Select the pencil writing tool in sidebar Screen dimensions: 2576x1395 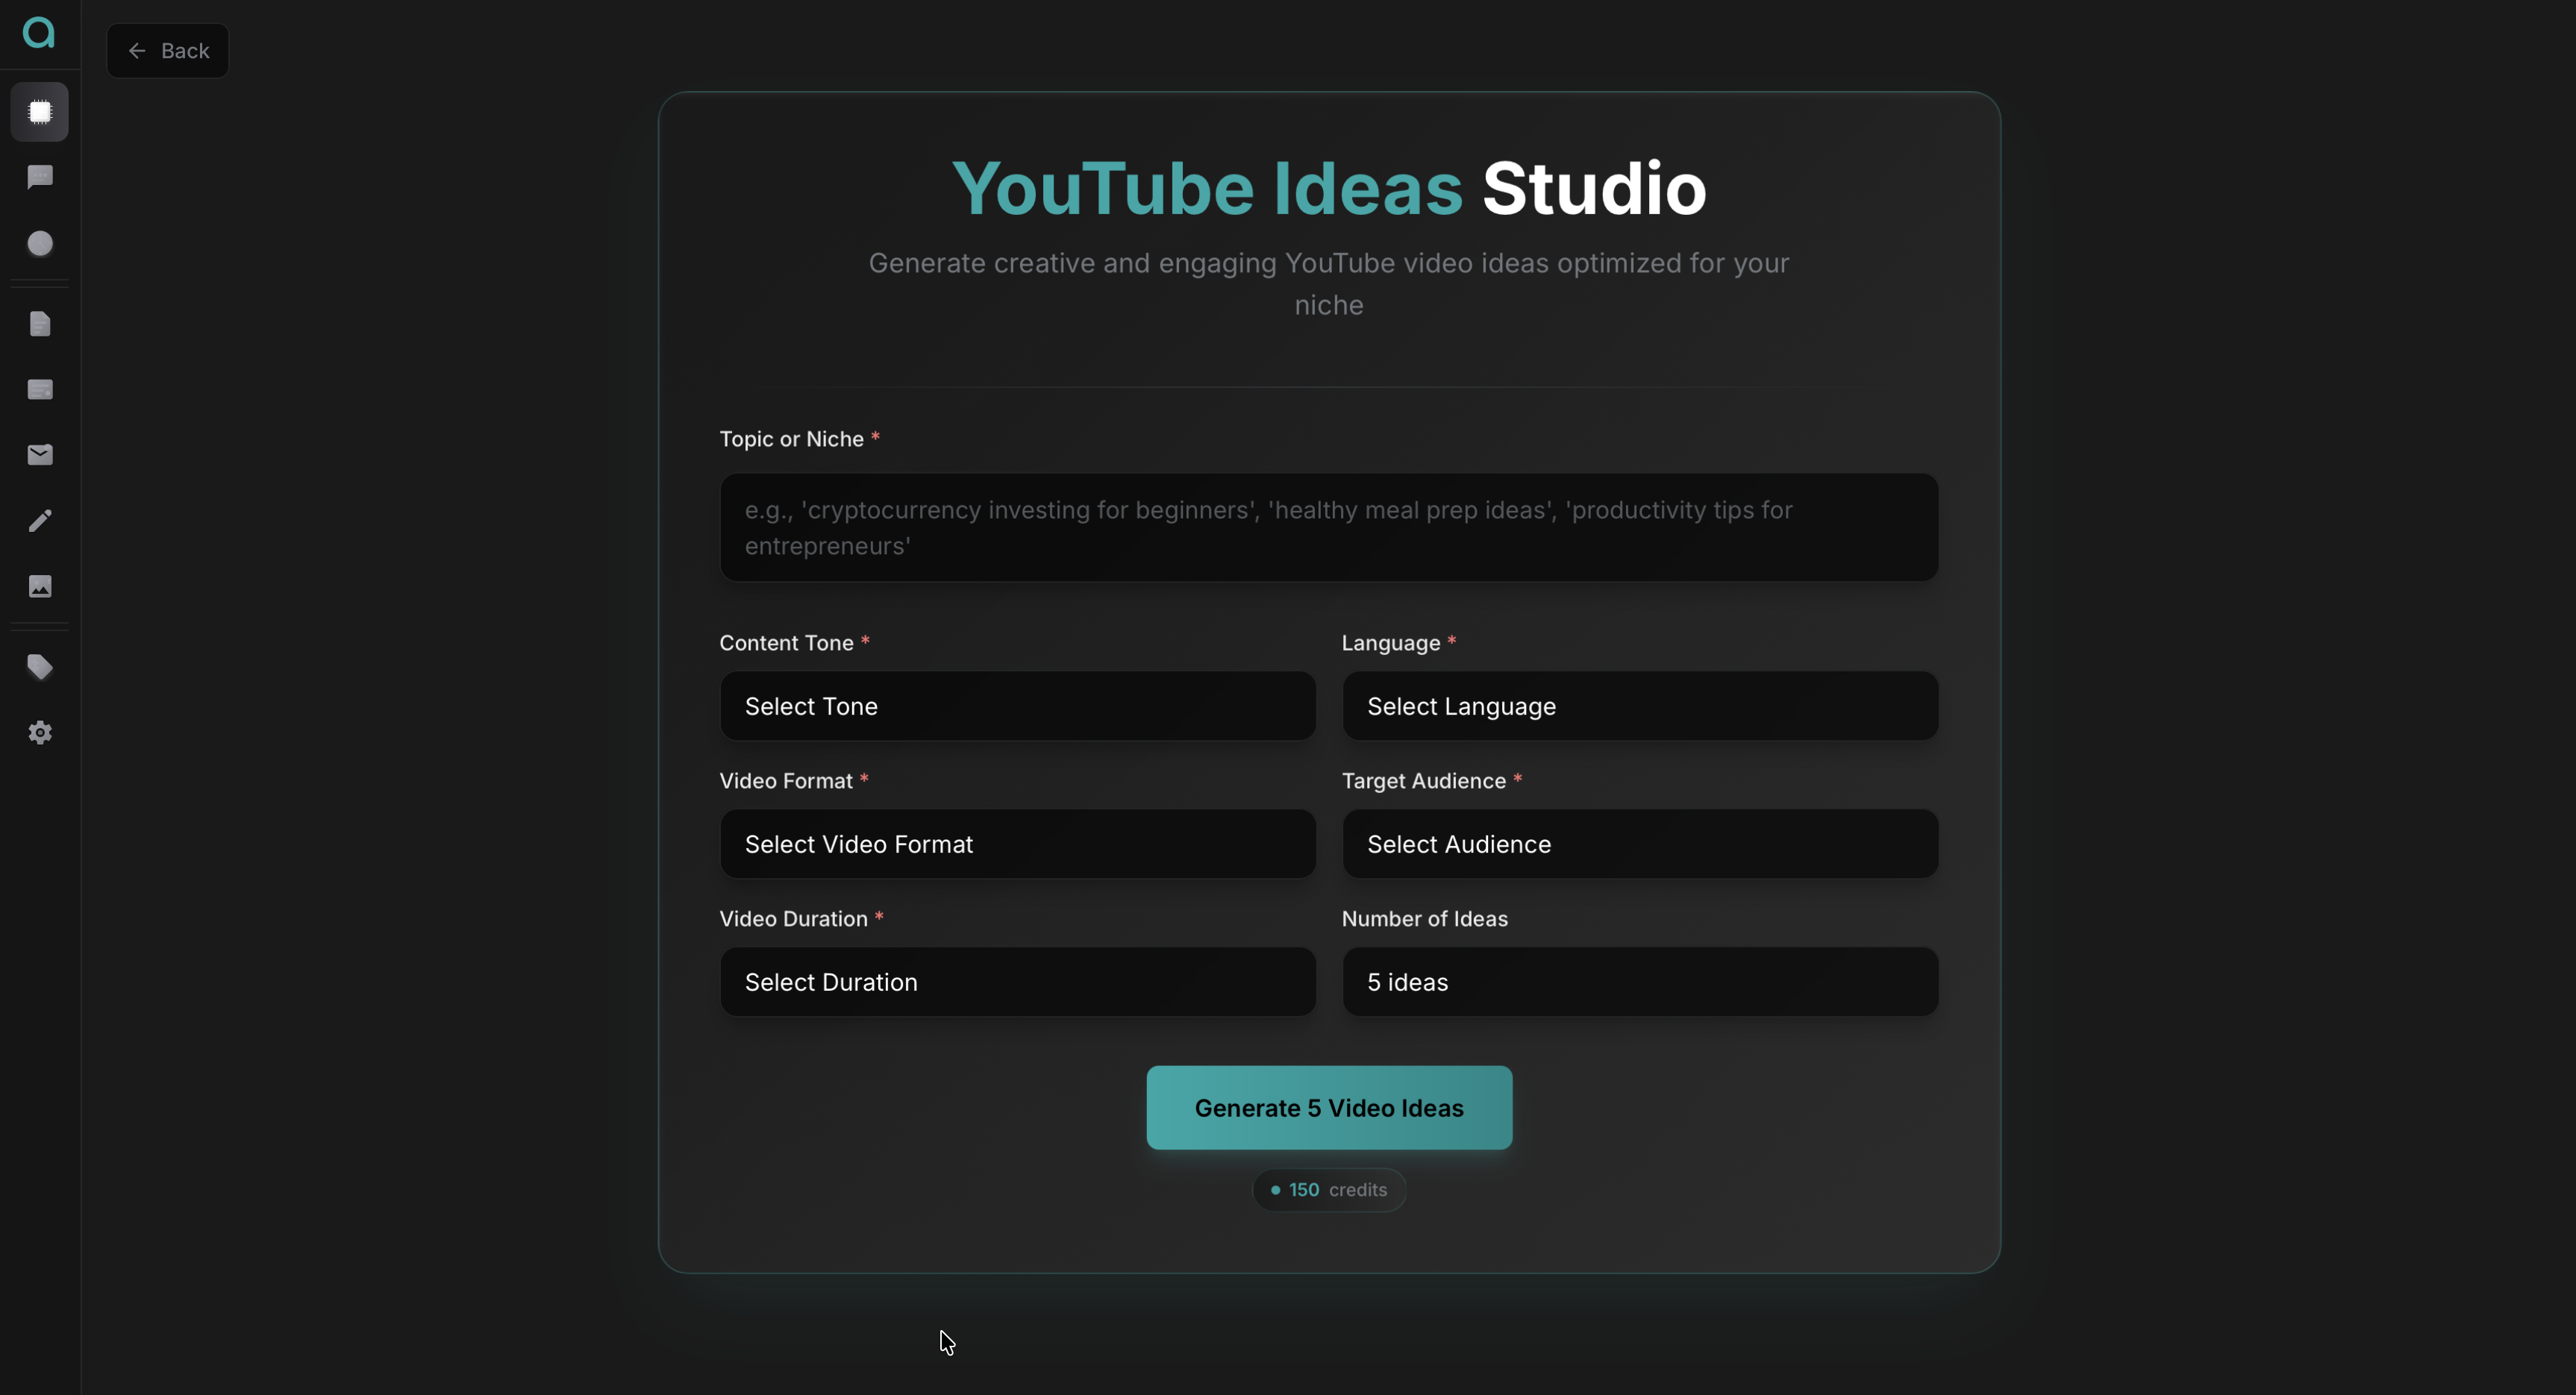(x=40, y=519)
